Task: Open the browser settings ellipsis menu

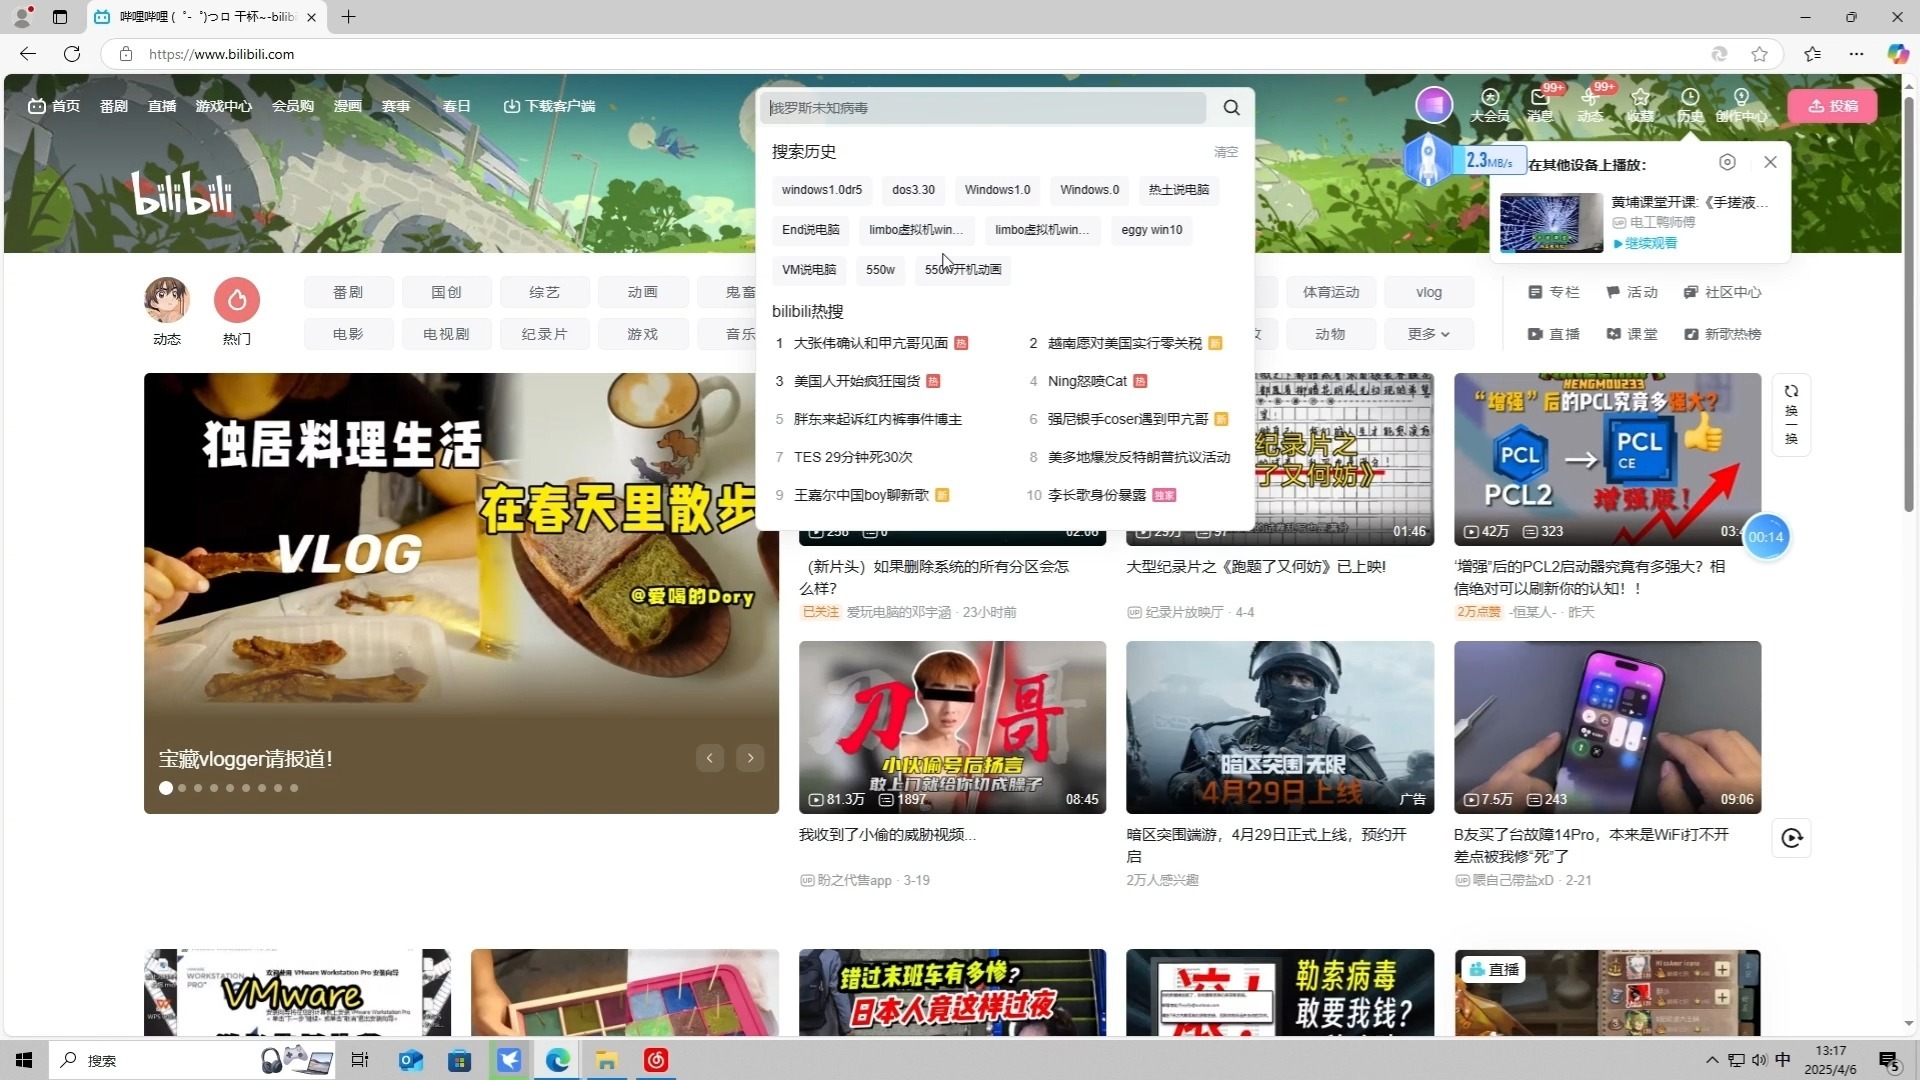Action: click(1857, 54)
